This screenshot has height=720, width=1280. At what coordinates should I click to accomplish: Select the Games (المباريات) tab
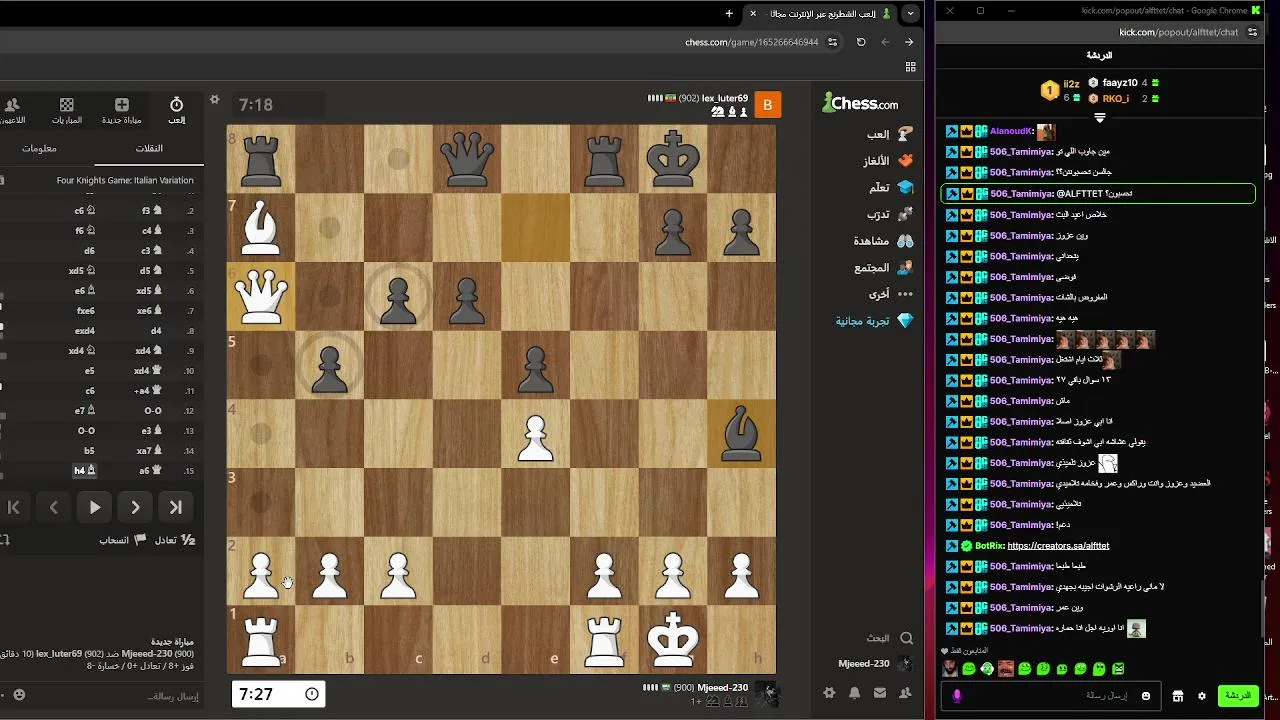click(x=67, y=110)
